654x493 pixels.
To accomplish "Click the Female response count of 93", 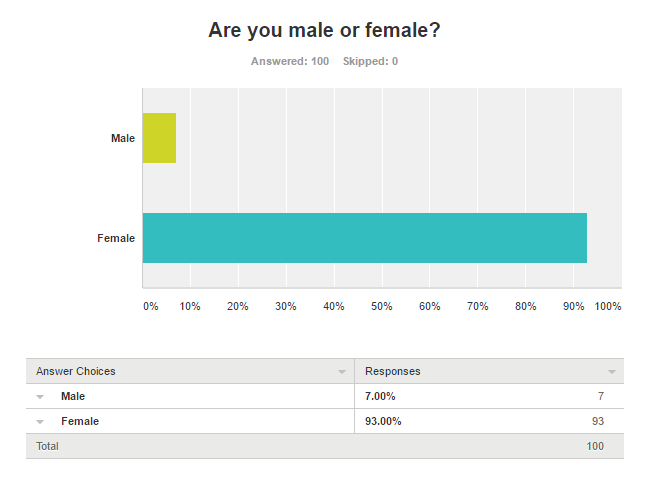I will coord(597,421).
